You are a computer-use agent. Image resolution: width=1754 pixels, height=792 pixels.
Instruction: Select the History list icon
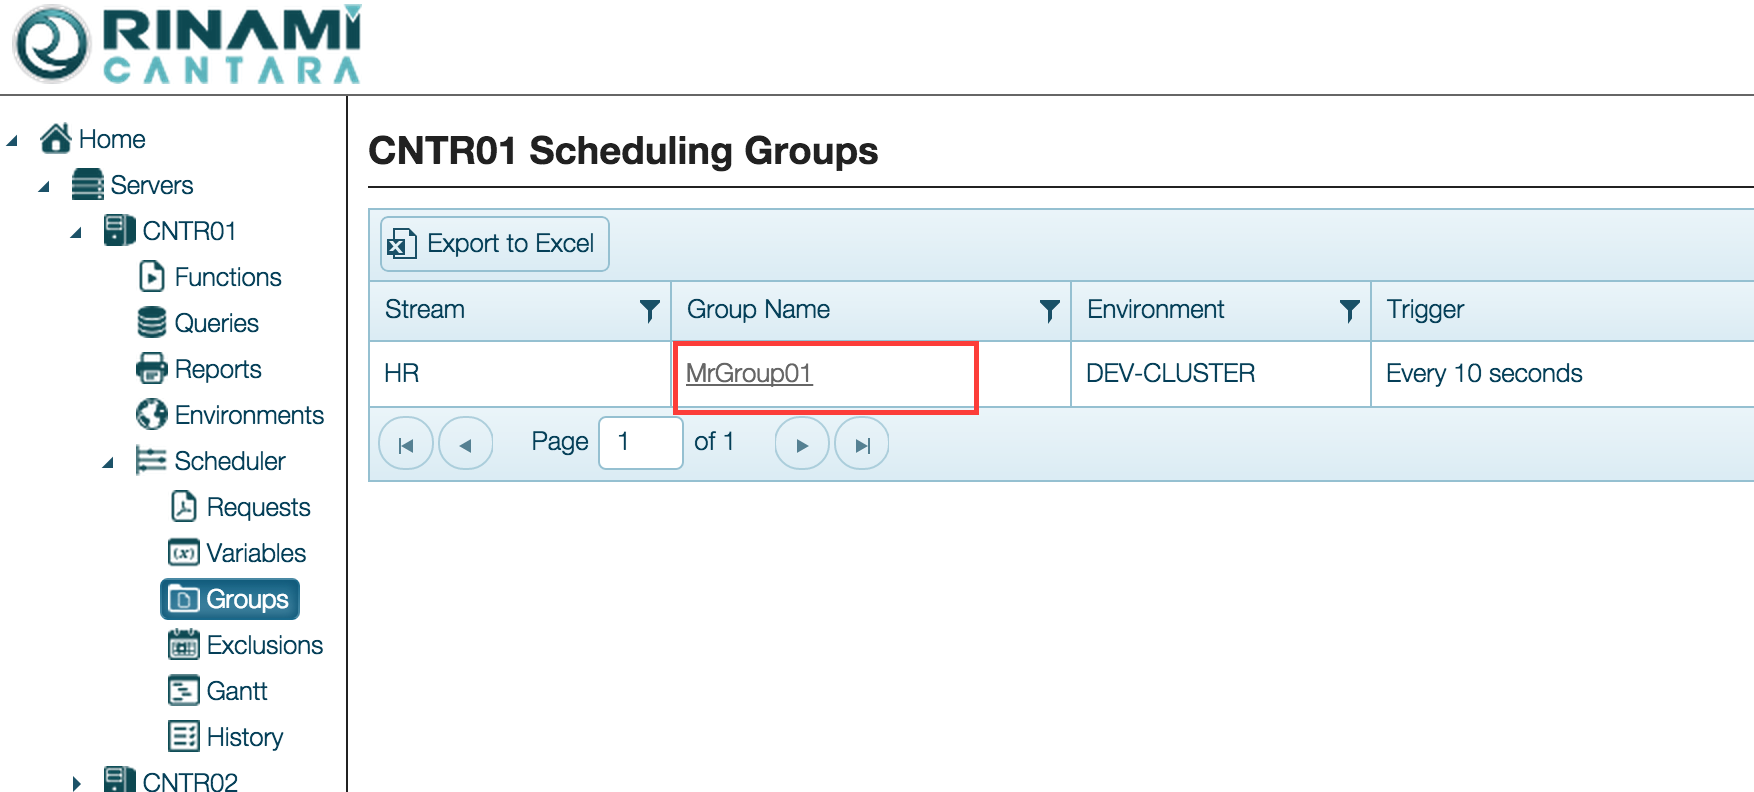(183, 737)
